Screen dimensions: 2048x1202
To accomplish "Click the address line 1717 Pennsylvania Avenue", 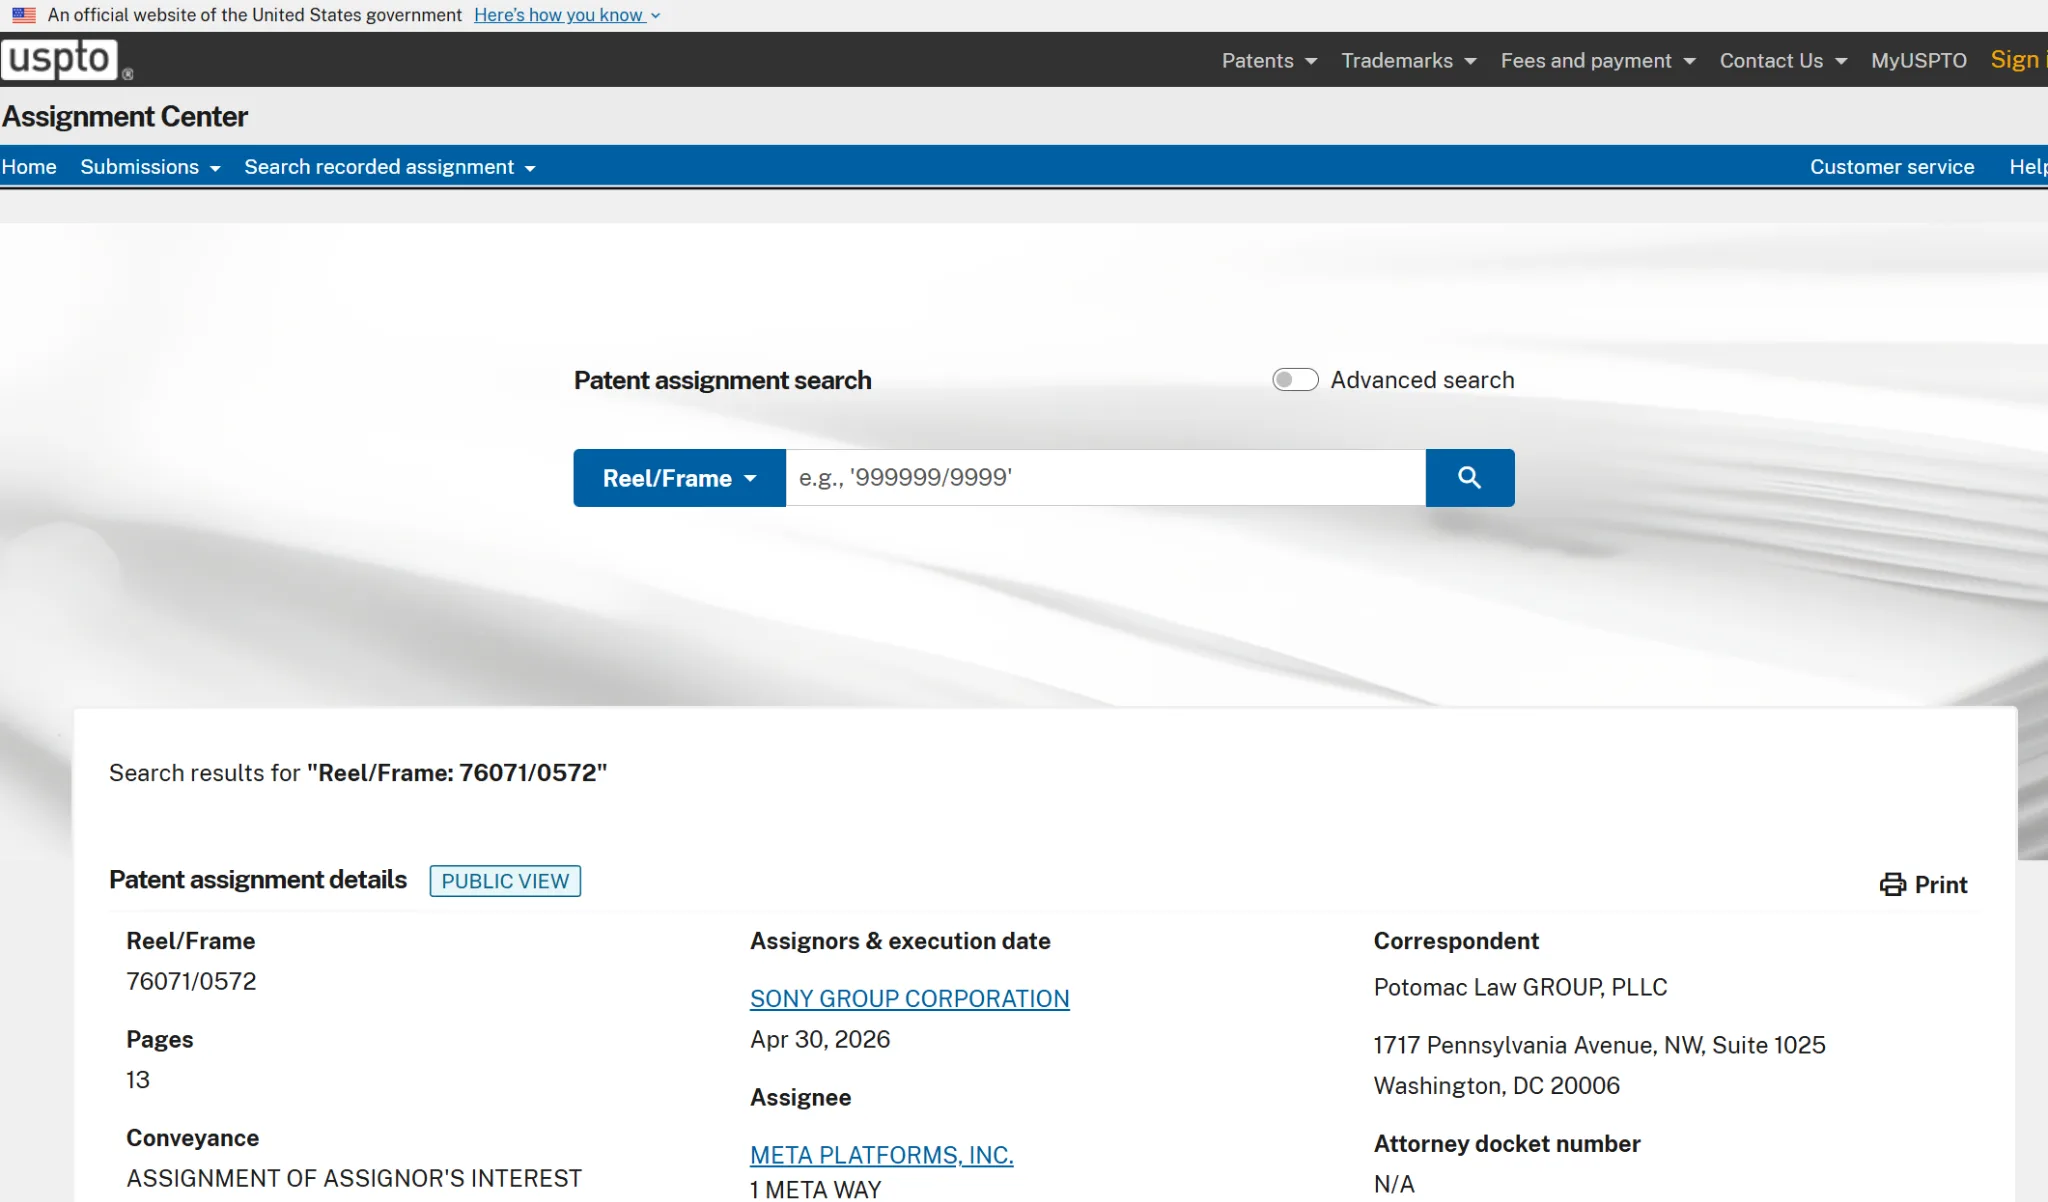I will [x=1599, y=1045].
